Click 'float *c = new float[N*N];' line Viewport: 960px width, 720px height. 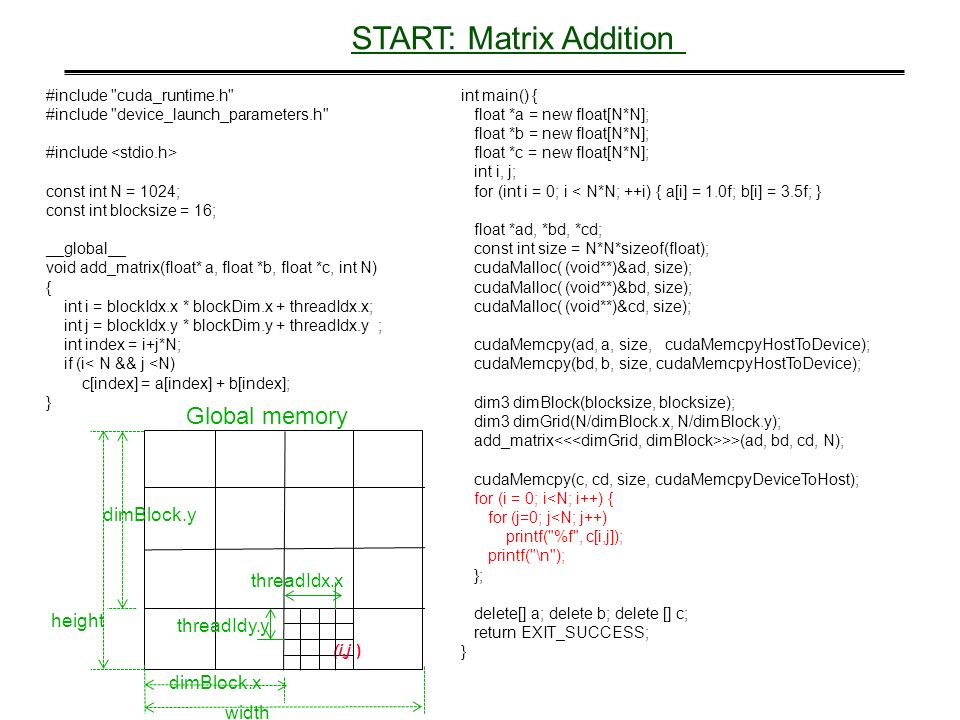(x=561, y=152)
